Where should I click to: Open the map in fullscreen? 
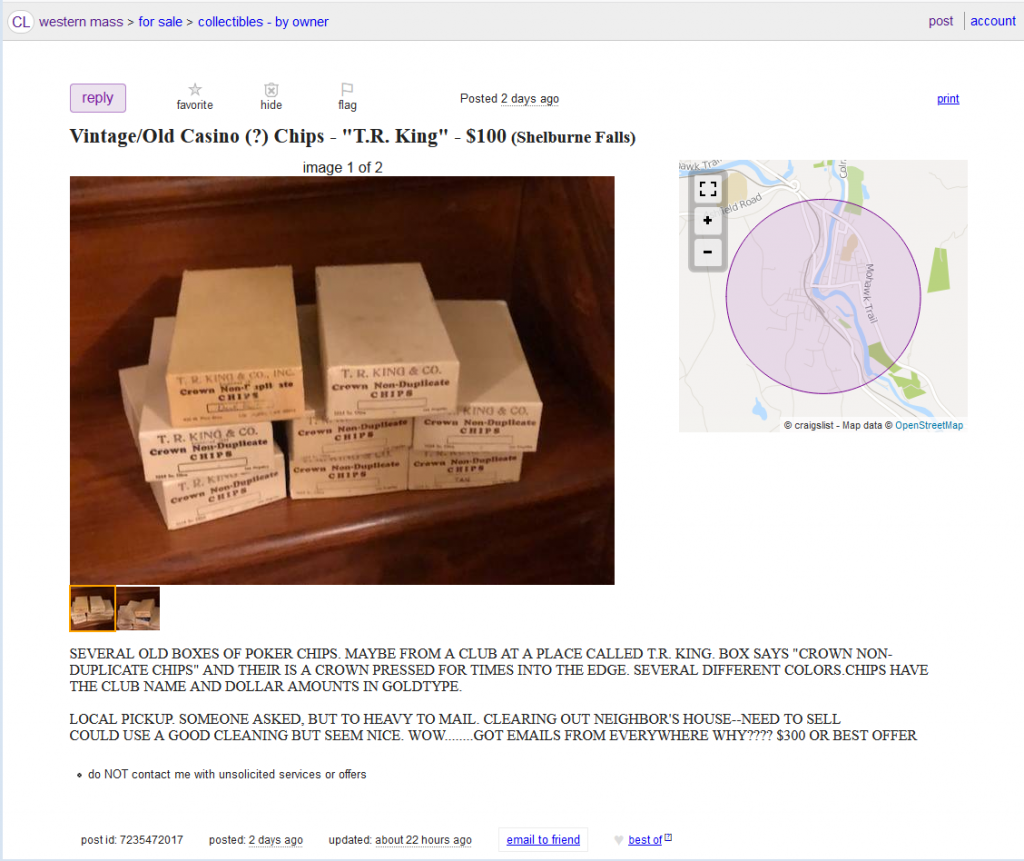pos(707,189)
